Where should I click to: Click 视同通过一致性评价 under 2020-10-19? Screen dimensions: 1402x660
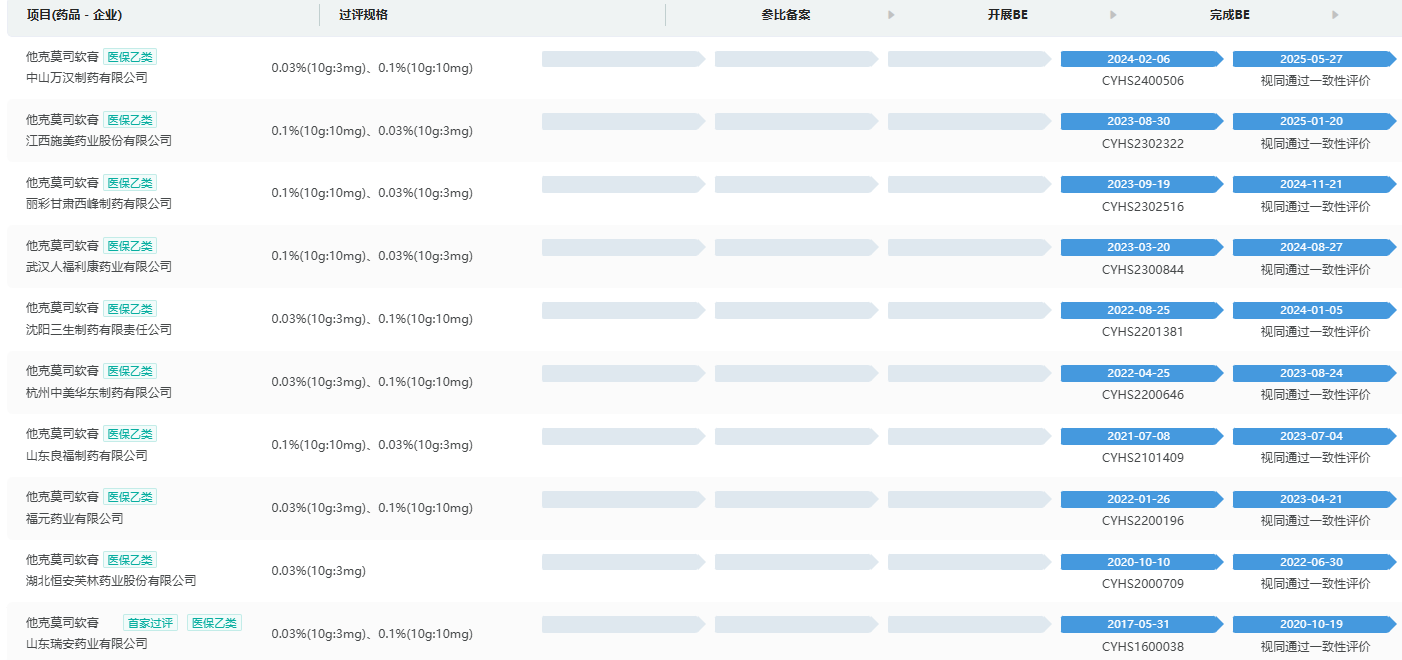[x=1315, y=647]
